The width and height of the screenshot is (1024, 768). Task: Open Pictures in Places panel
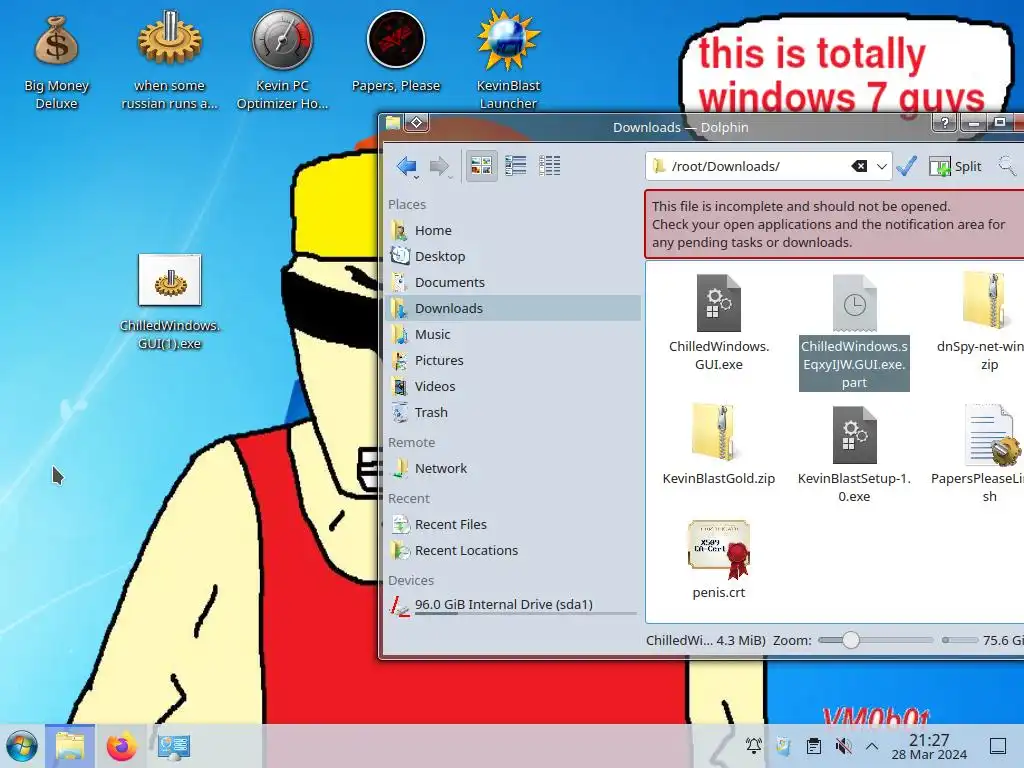pos(512,360)
